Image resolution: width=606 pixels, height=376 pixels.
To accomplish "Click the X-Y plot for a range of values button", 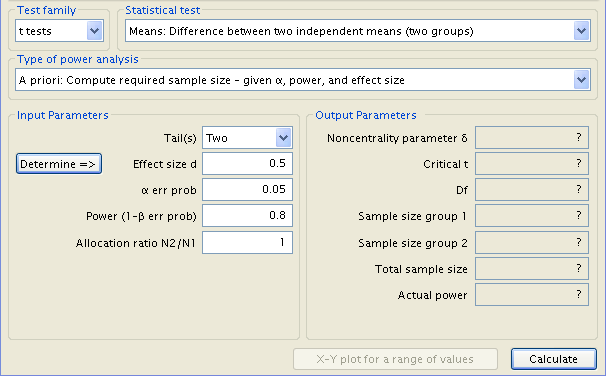I will coord(395,359).
